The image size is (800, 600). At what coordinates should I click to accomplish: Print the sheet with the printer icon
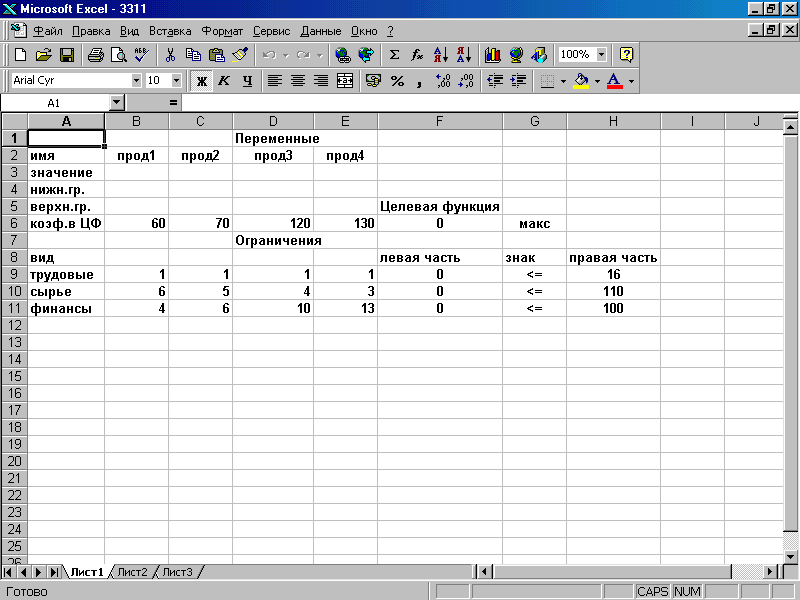[95, 55]
